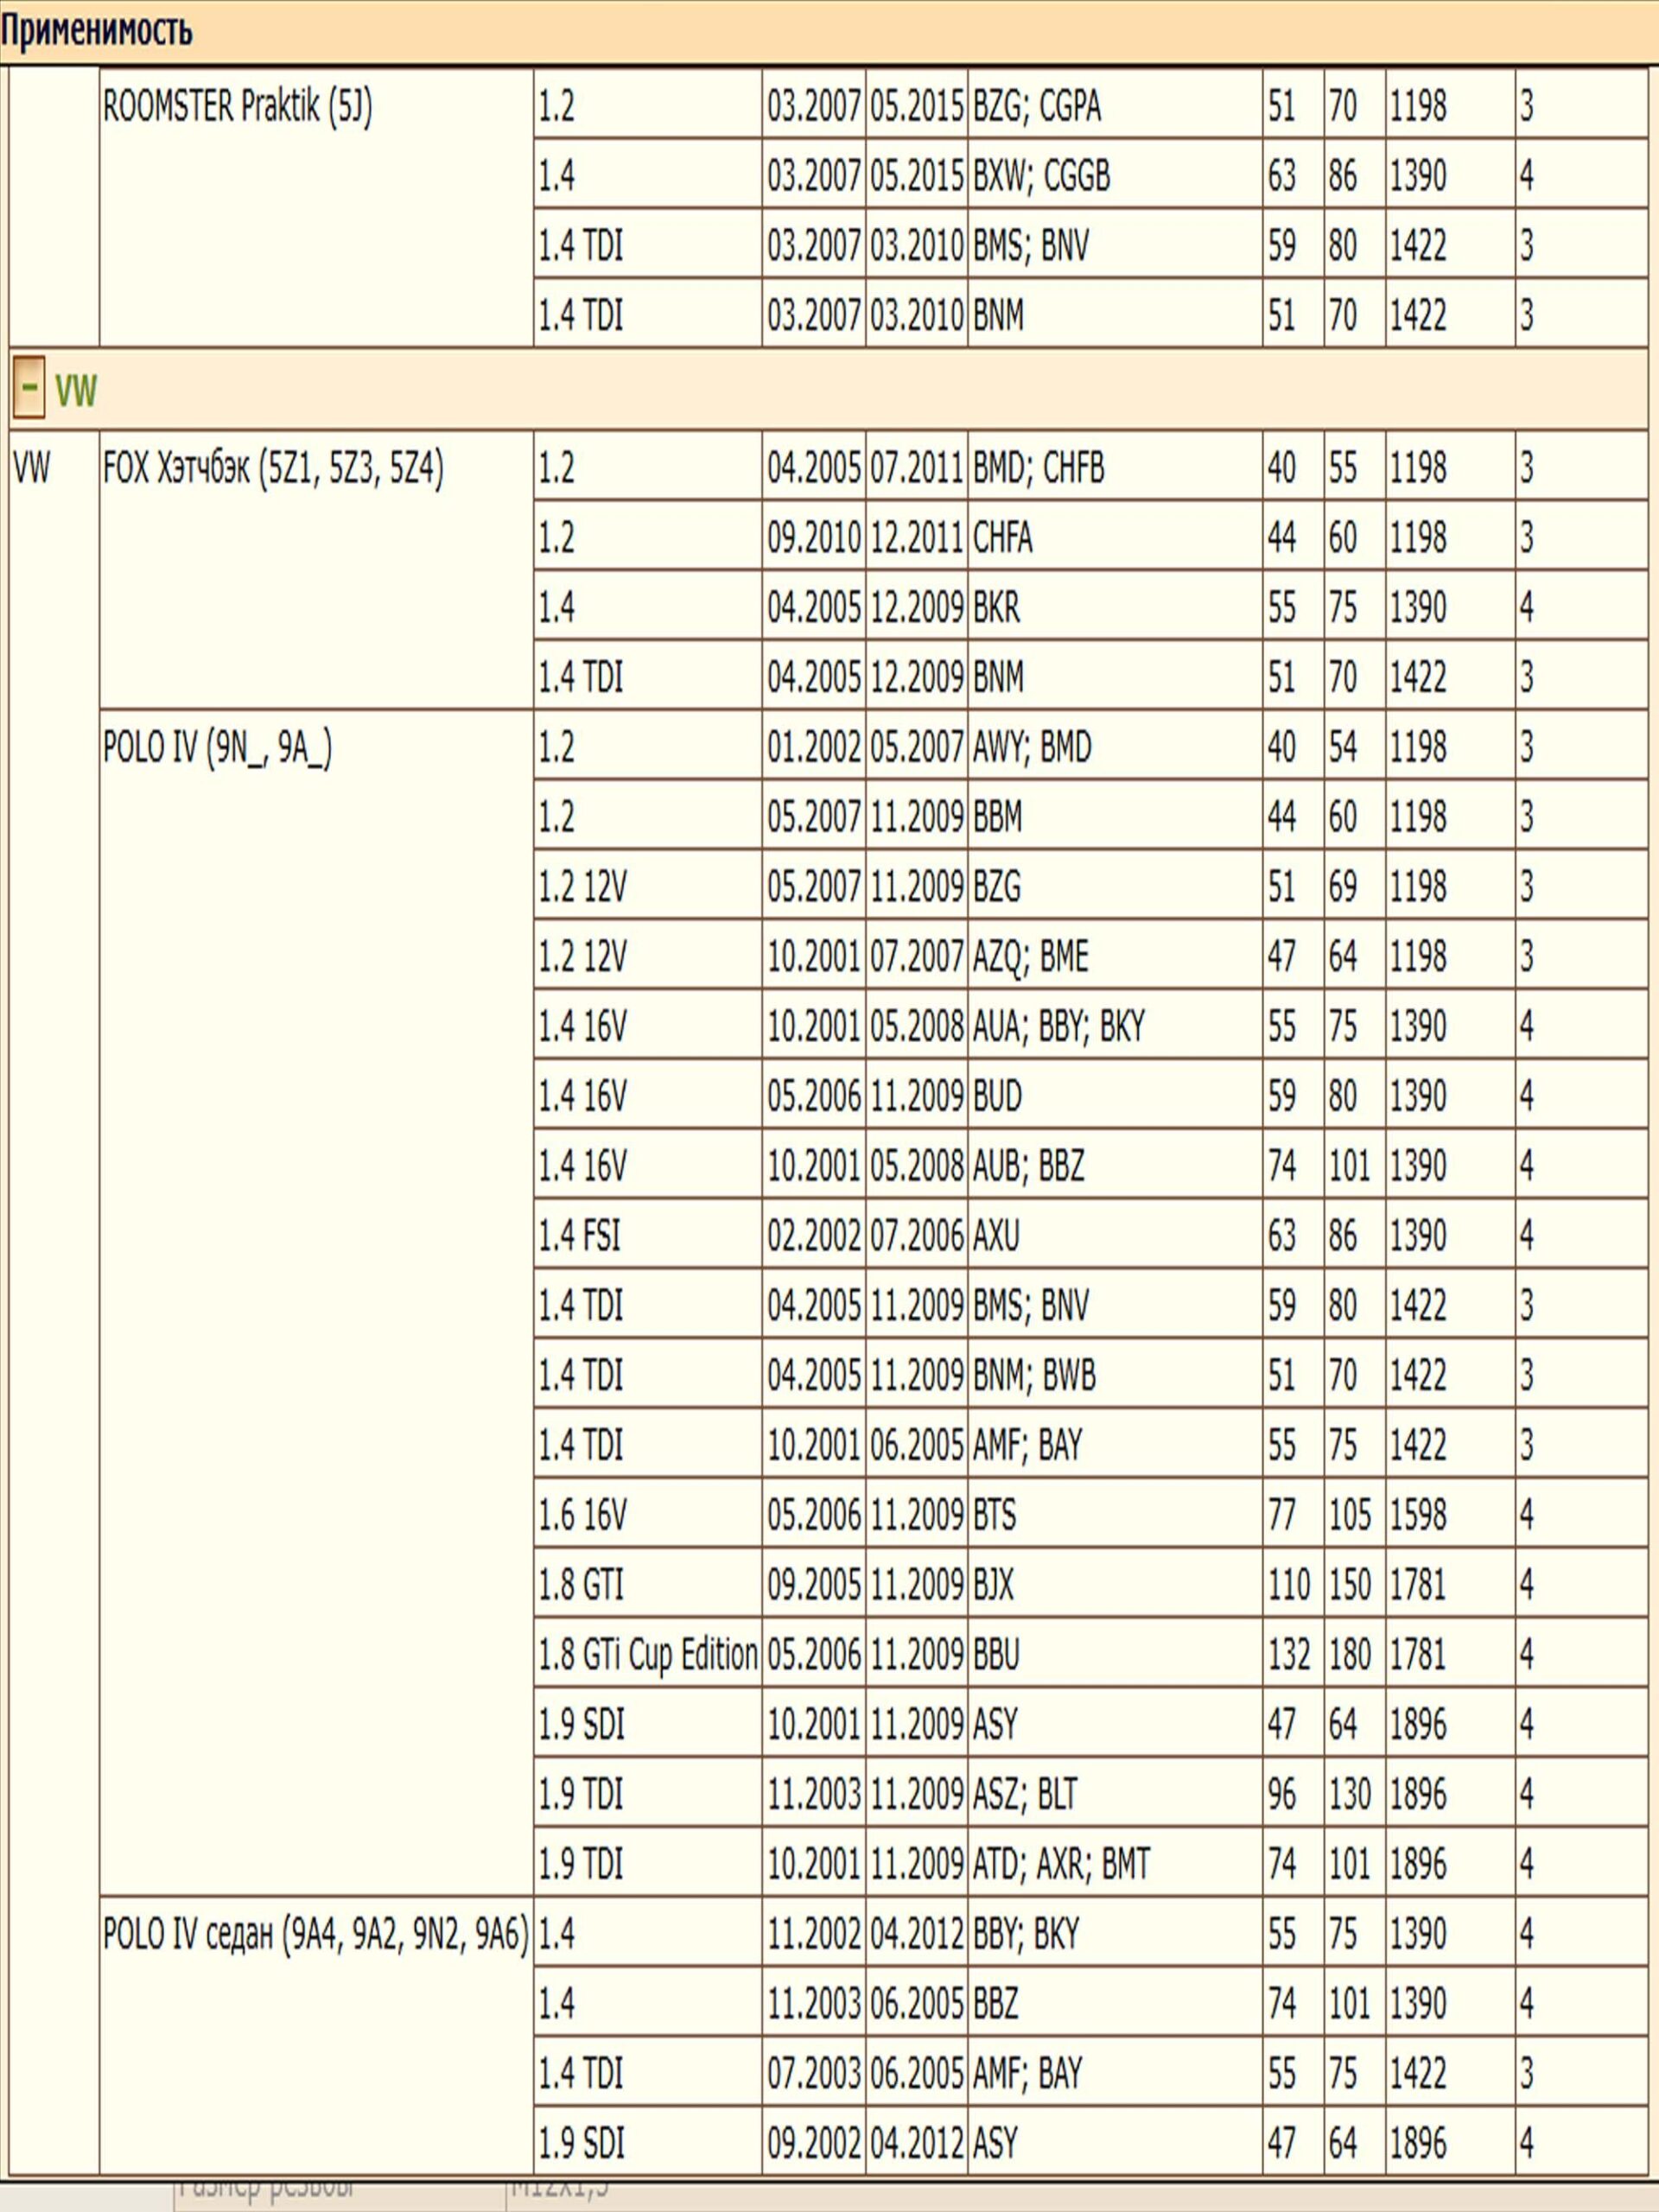Select the ROOMSTER Praktik (5J) model cell
This screenshot has width=1659, height=2212.
pos(238,106)
